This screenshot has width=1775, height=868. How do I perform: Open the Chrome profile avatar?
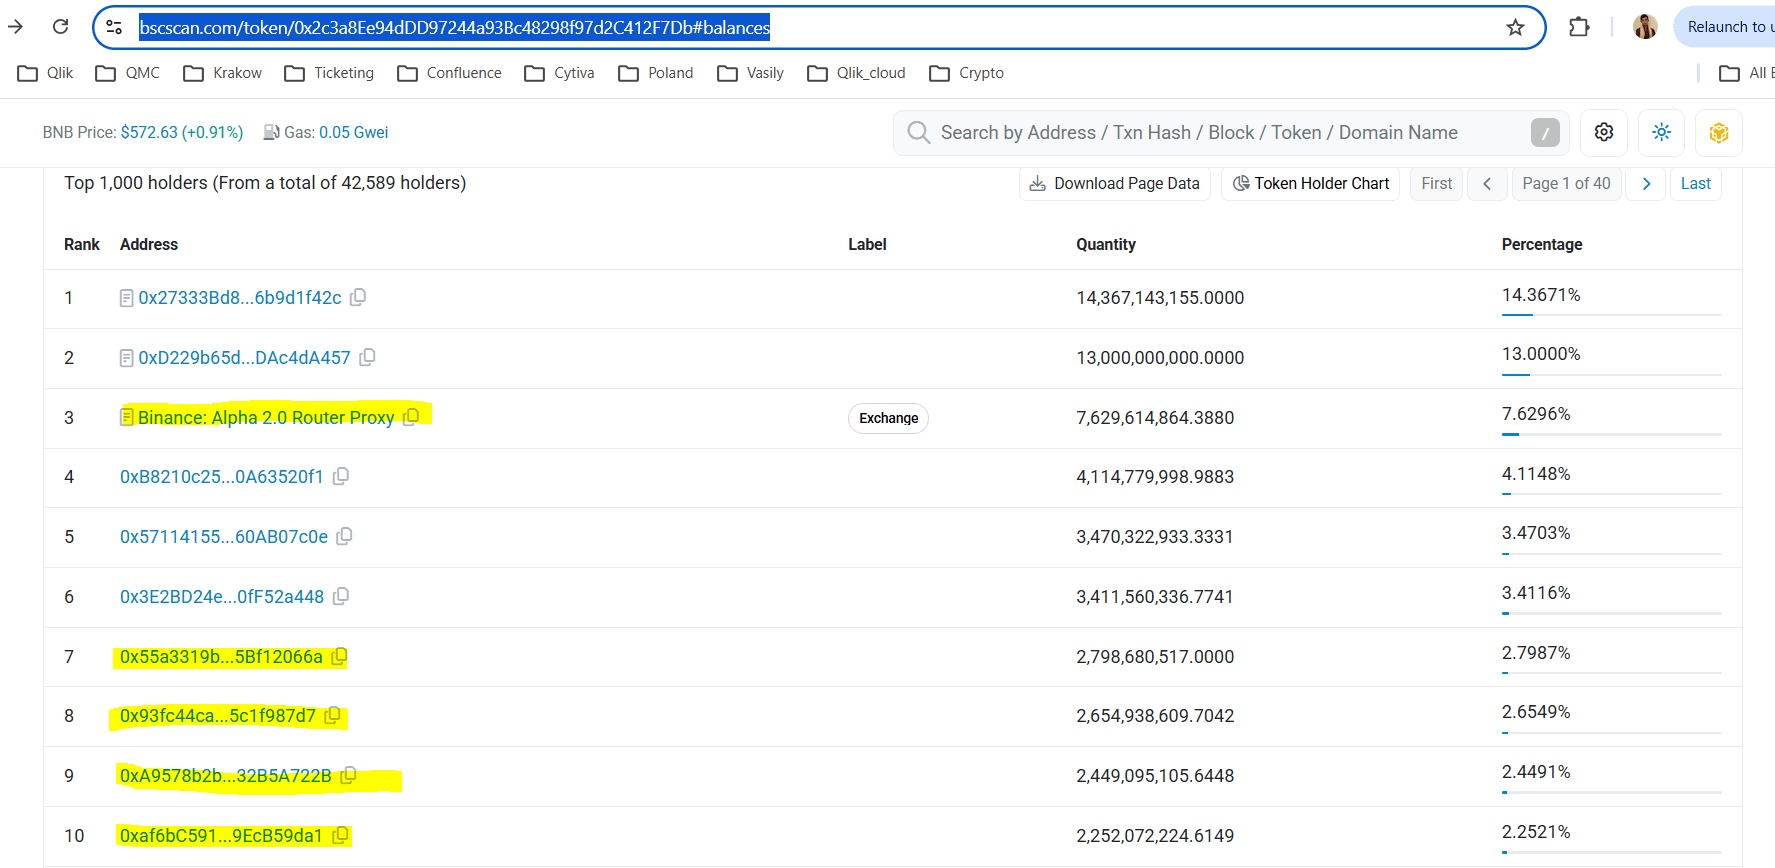coord(1645,27)
